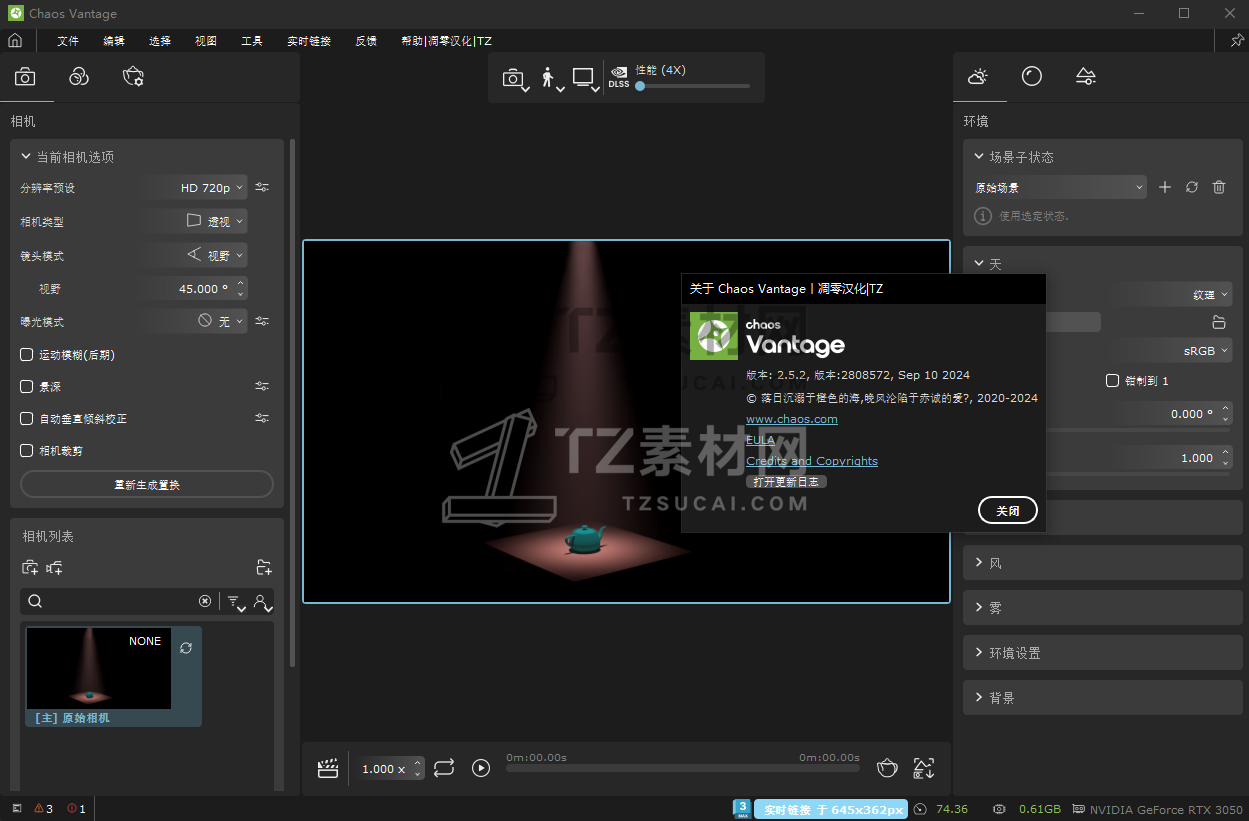Viewport: 1249px width, 821px height.
Task: Open the home icon in menu bar
Action: point(15,41)
